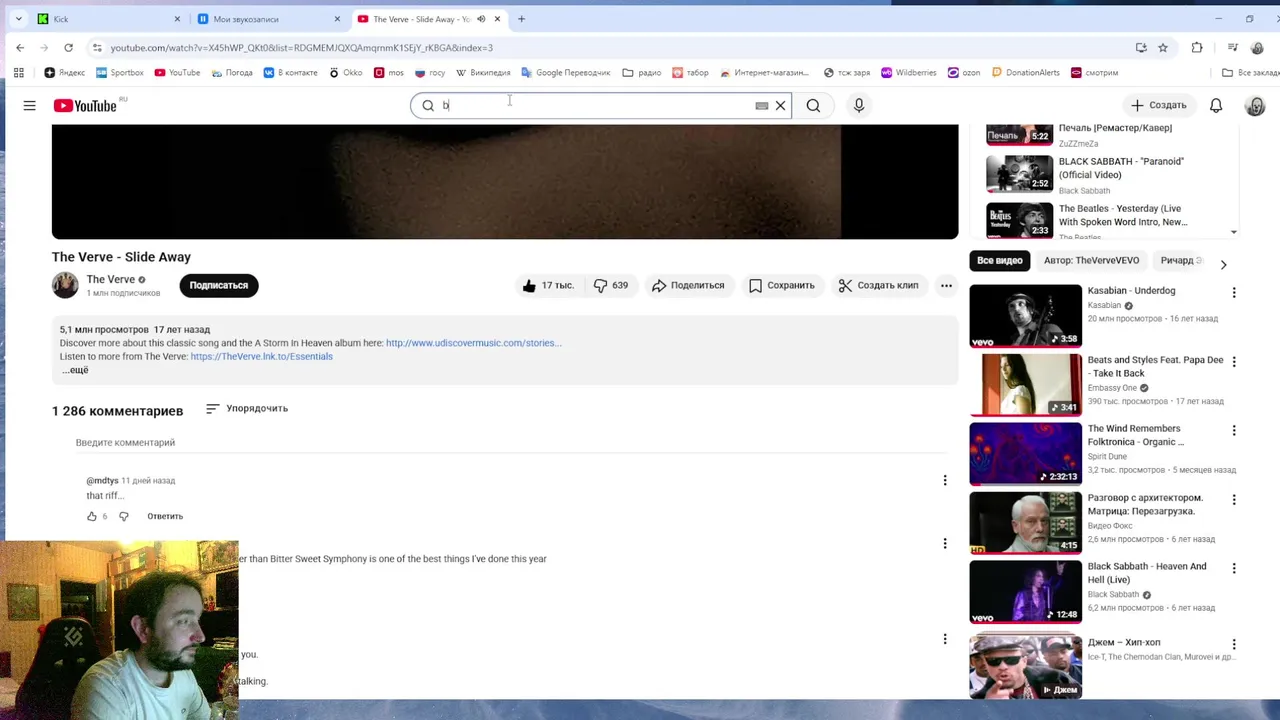Open Kasabian - Underdog thumbnail
This screenshot has height=720, width=1280.
[1025, 315]
